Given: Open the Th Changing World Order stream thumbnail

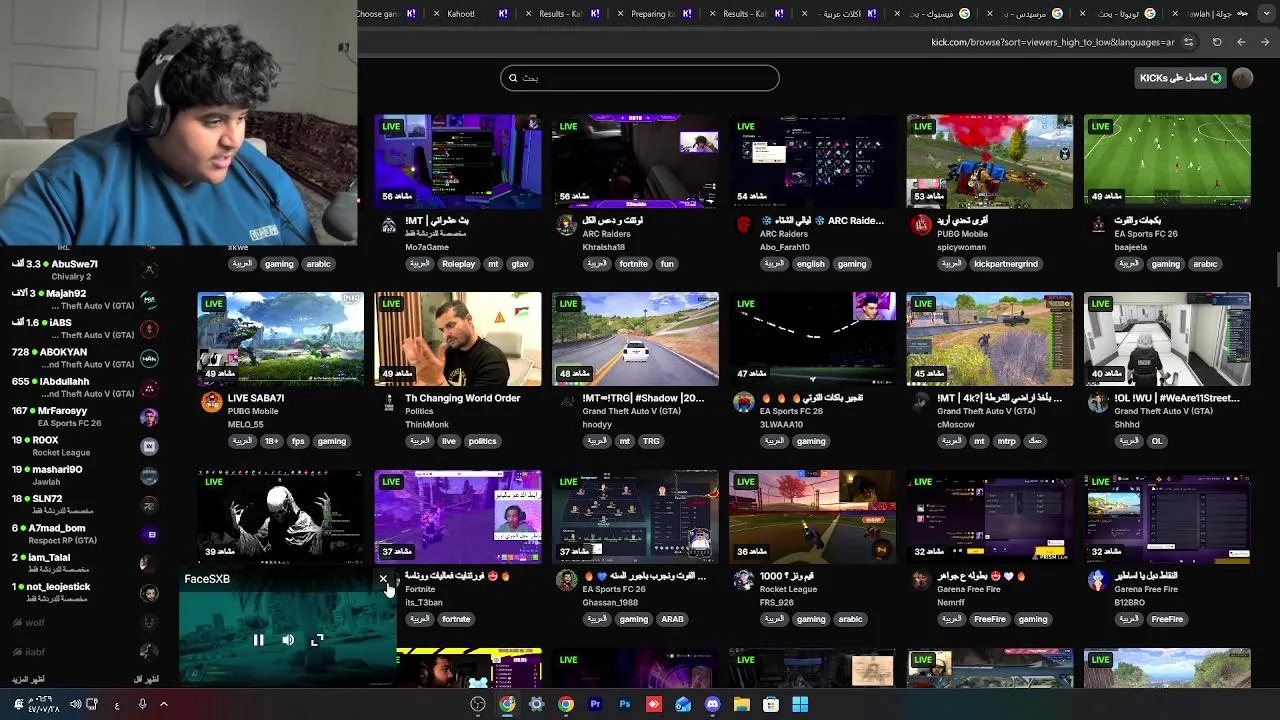Looking at the screenshot, I should pos(458,339).
